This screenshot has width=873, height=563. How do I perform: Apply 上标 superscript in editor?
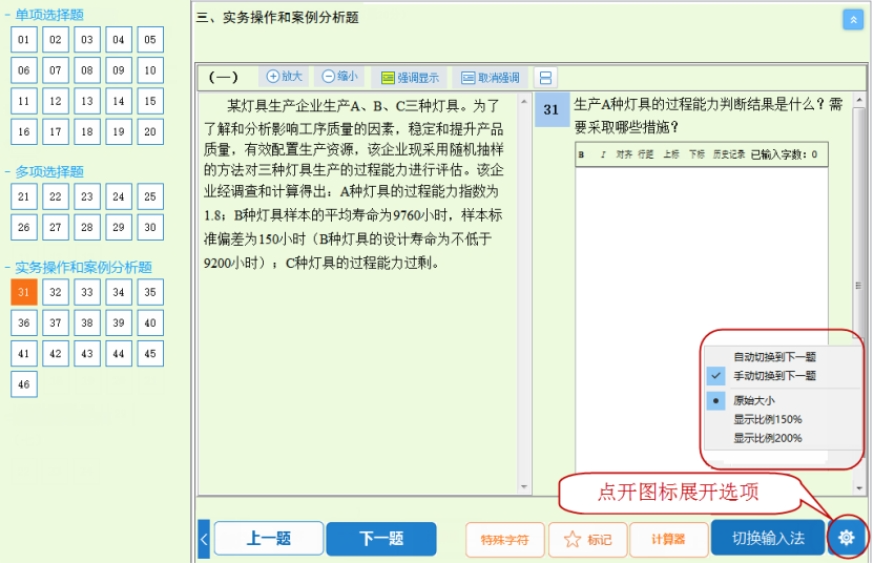tap(671, 154)
